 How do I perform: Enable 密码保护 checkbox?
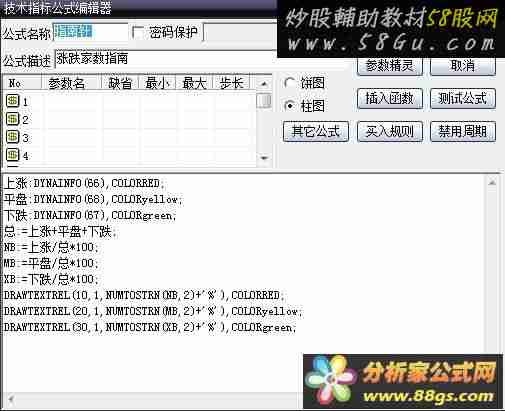(x=137, y=32)
